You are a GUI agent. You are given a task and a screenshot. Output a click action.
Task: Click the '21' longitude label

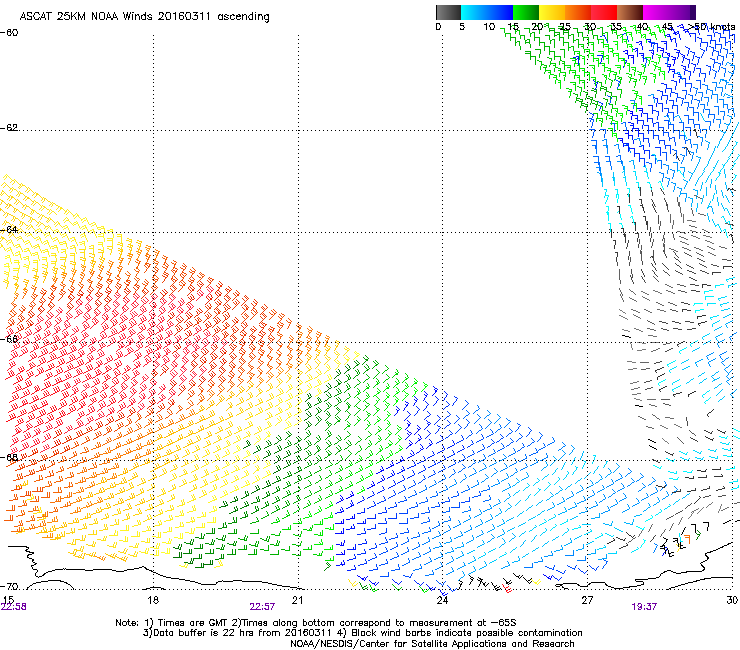[297, 600]
